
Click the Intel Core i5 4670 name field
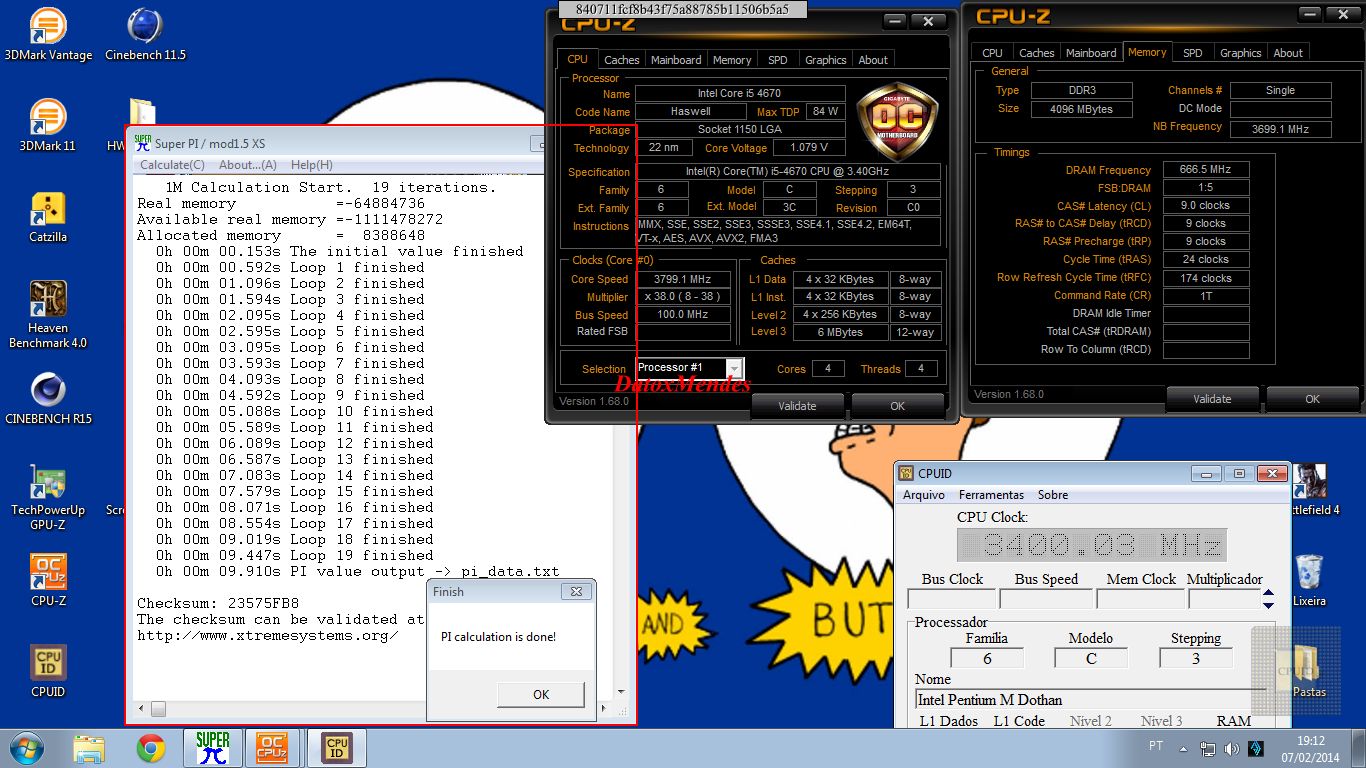739,94
